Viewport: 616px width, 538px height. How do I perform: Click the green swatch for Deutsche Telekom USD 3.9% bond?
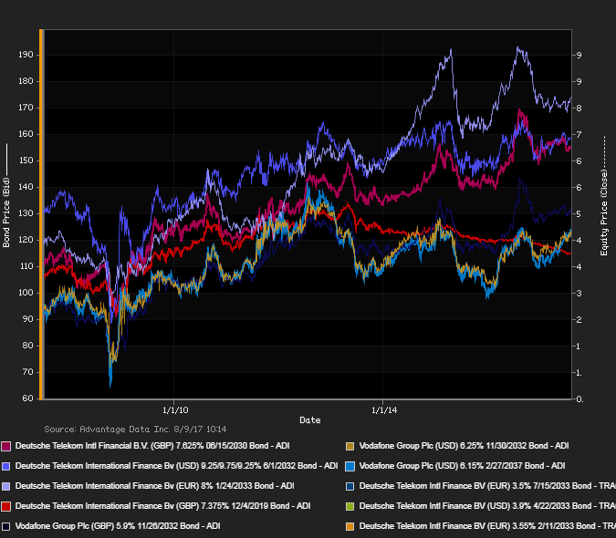pyautogui.click(x=350, y=506)
